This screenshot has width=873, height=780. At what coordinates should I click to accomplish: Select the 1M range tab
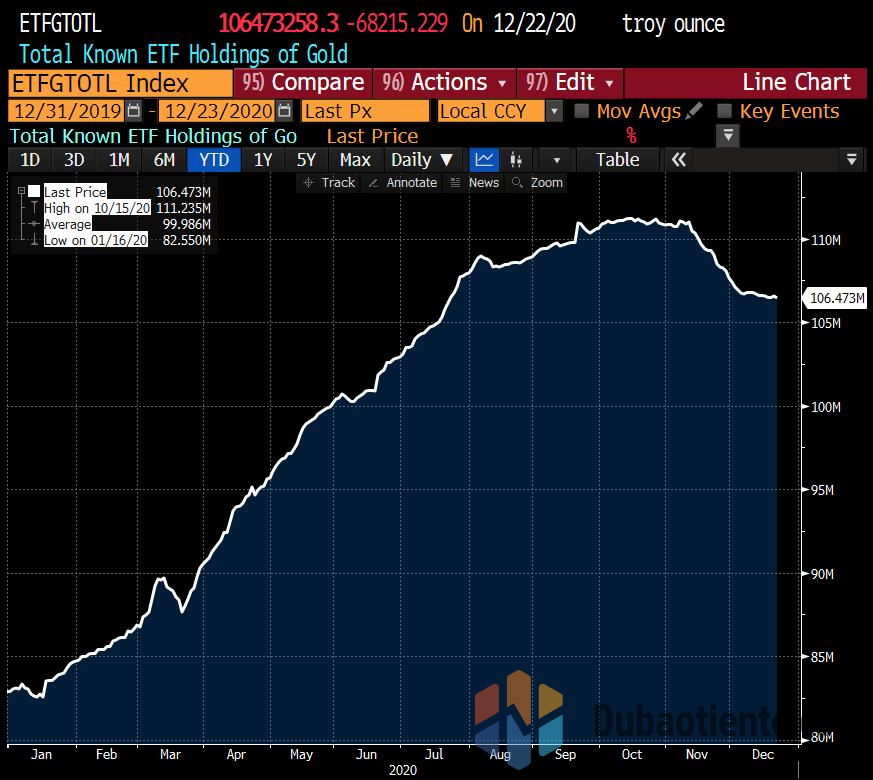[x=119, y=160]
